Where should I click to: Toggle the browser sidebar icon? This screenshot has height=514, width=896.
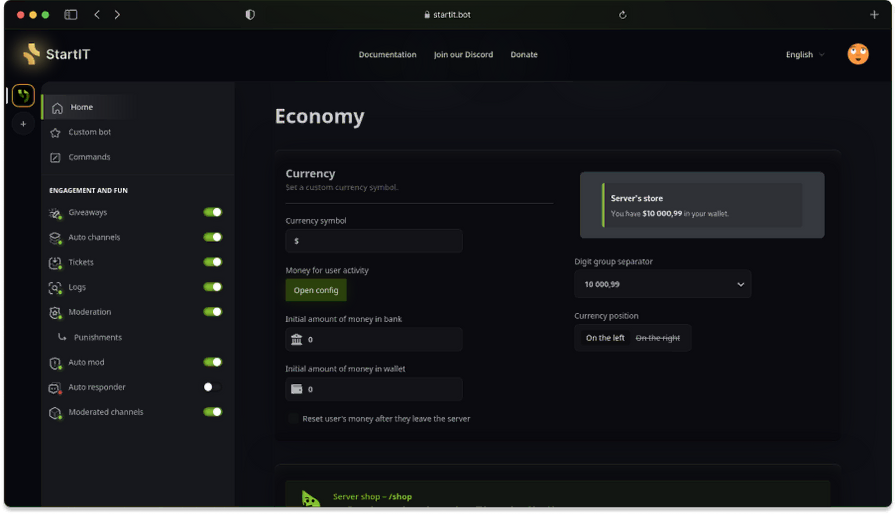(71, 15)
